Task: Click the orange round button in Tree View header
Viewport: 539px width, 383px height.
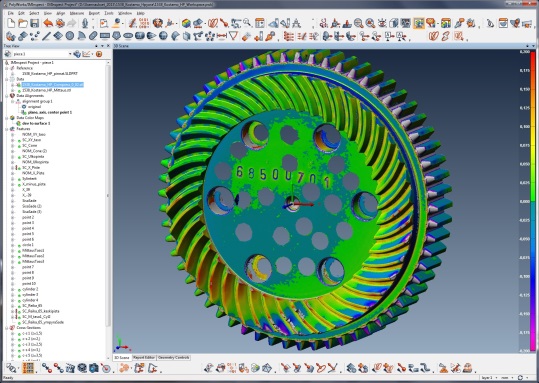Action: point(99,54)
